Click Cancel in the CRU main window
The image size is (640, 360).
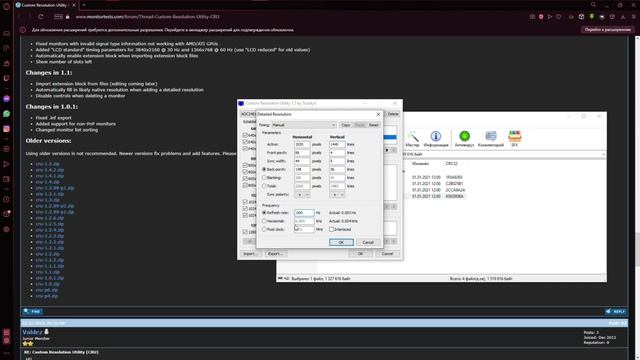click(x=387, y=254)
